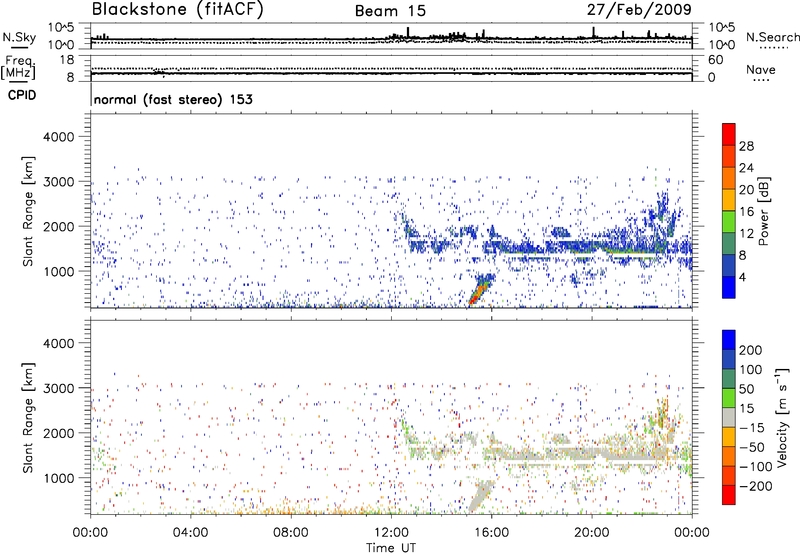Viewport: 800px width, 554px height.
Task: Click the '200' tick on Velocity colorbar
Action: [751, 350]
